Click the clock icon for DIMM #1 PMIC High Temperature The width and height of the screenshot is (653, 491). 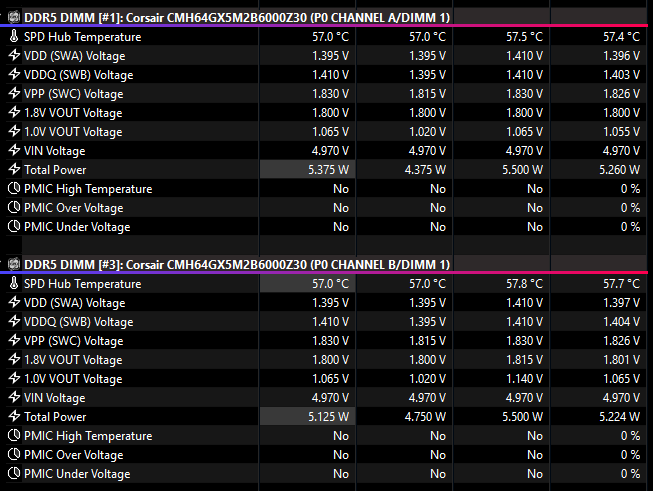[14, 188]
